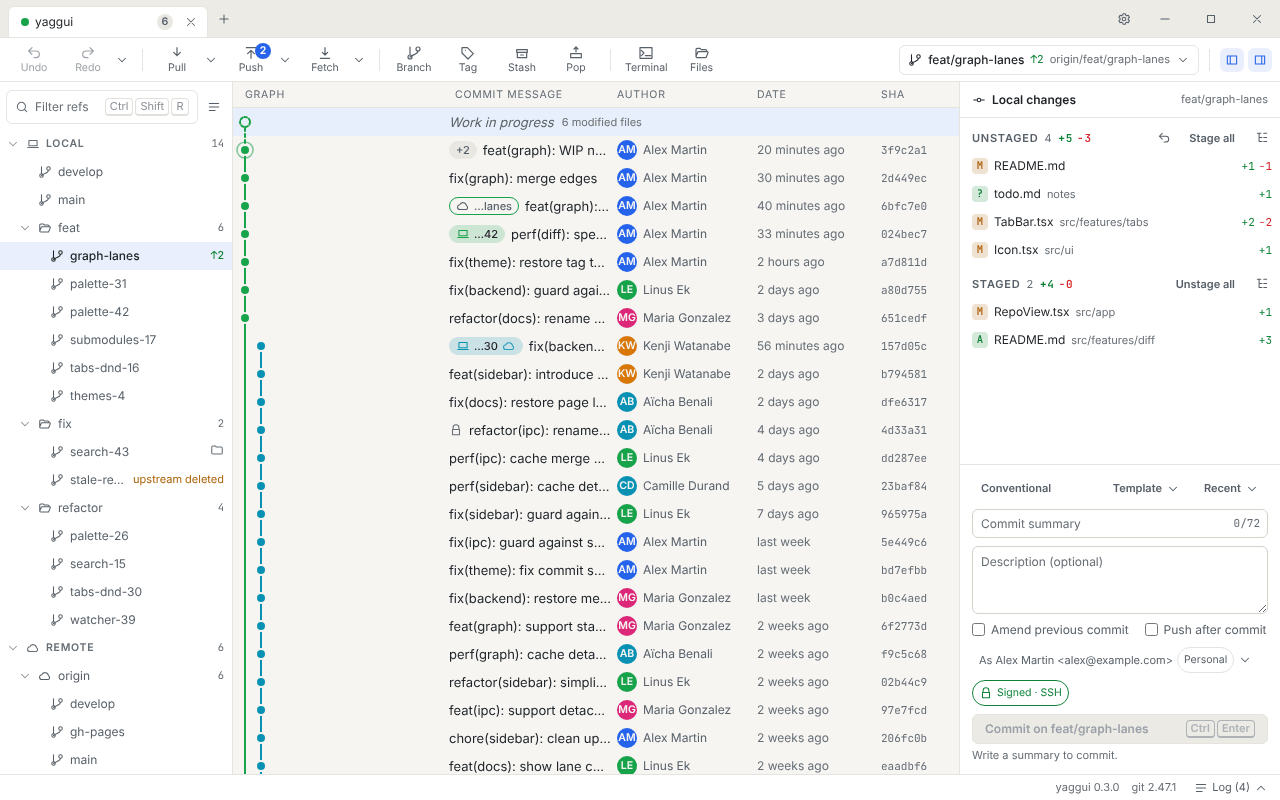
Task: Enable Amend previous commit checkbox
Action: (979, 630)
